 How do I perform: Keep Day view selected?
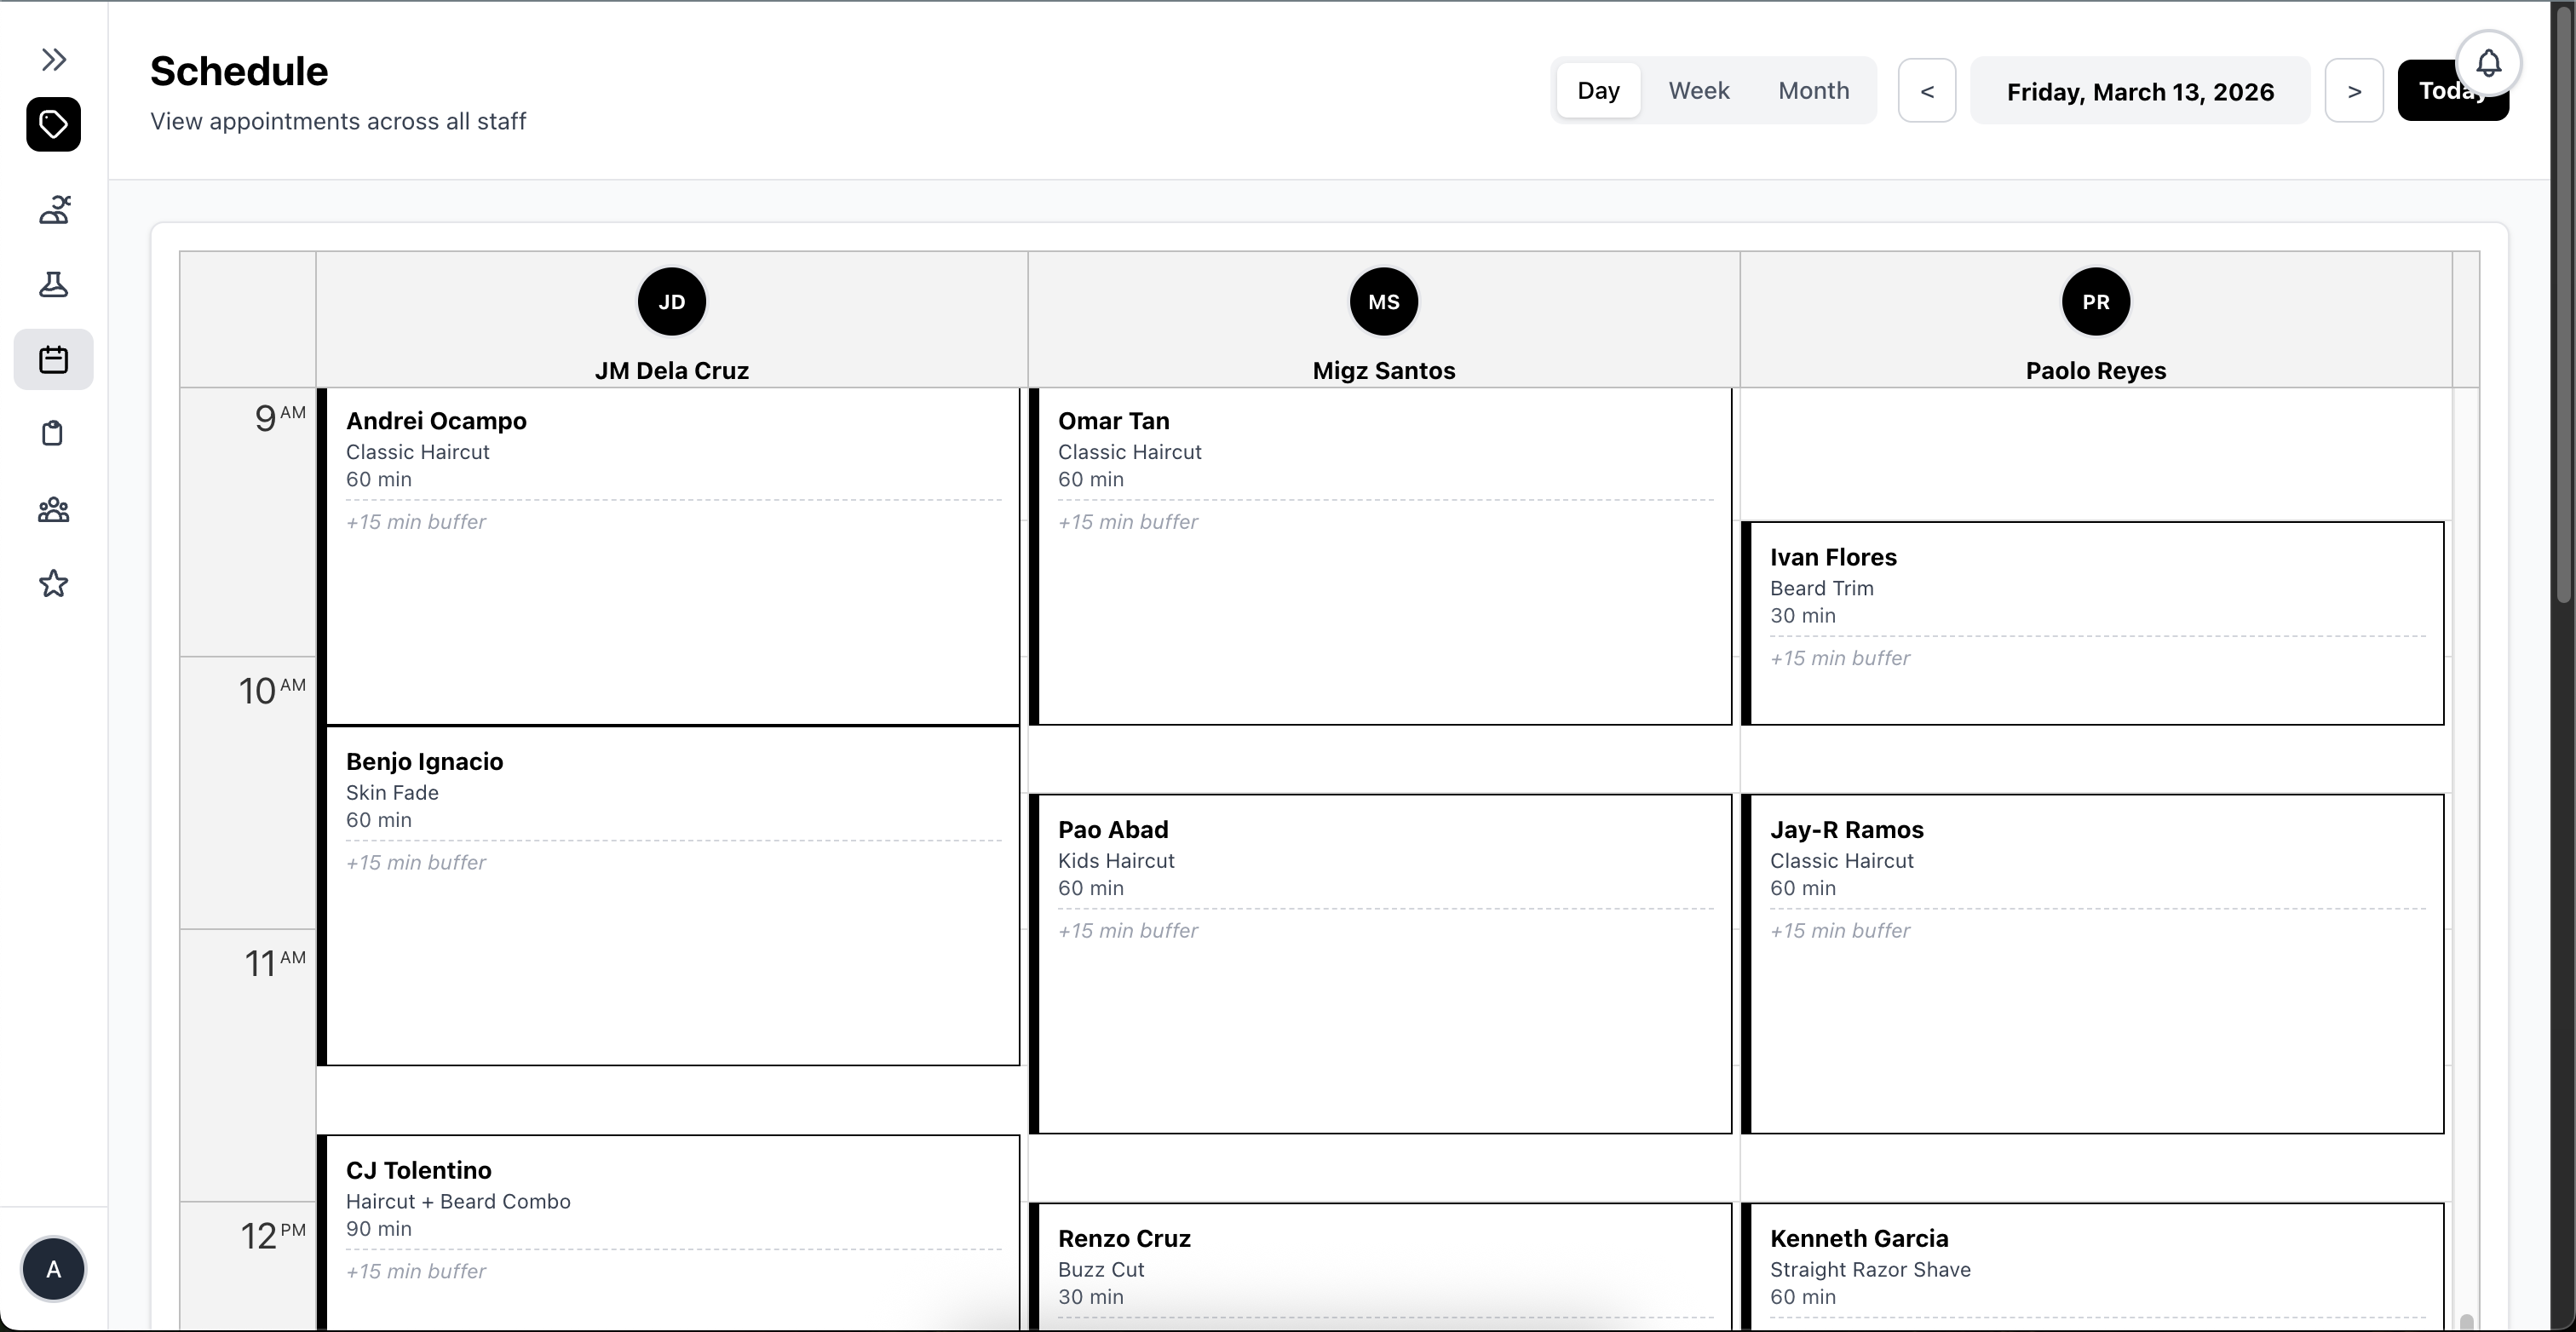[1597, 90]
